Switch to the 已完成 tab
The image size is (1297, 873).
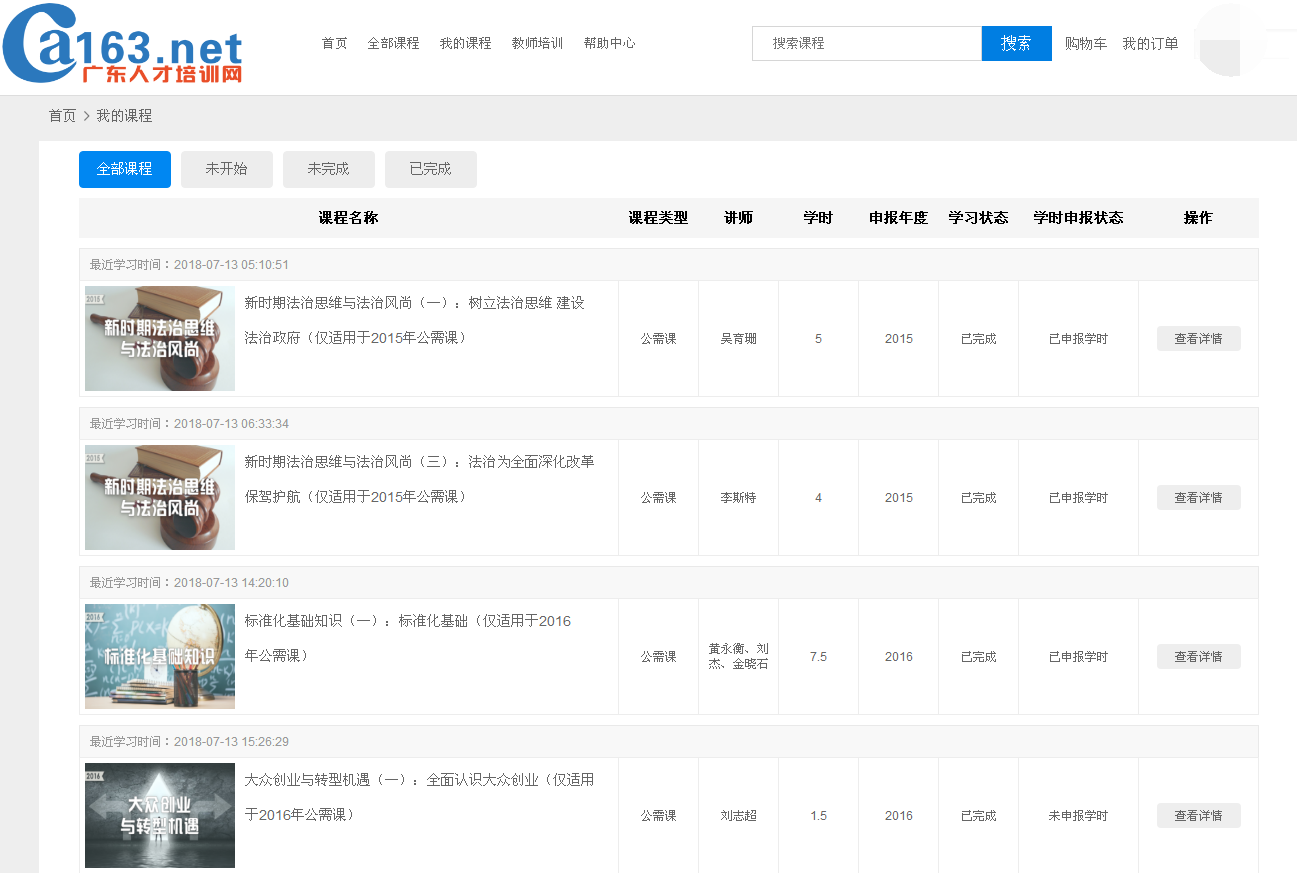click(x=430, y=169)
